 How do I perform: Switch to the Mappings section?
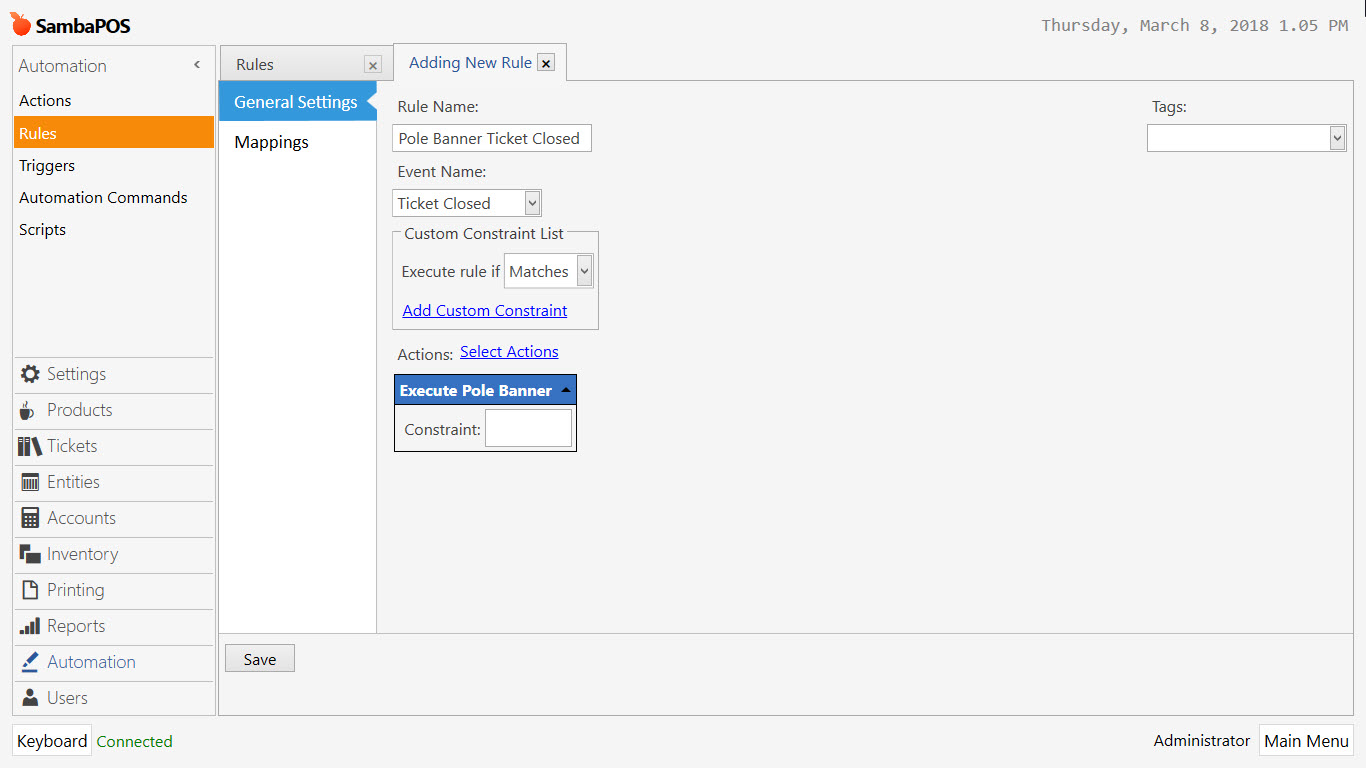click(x=271, y=142)
